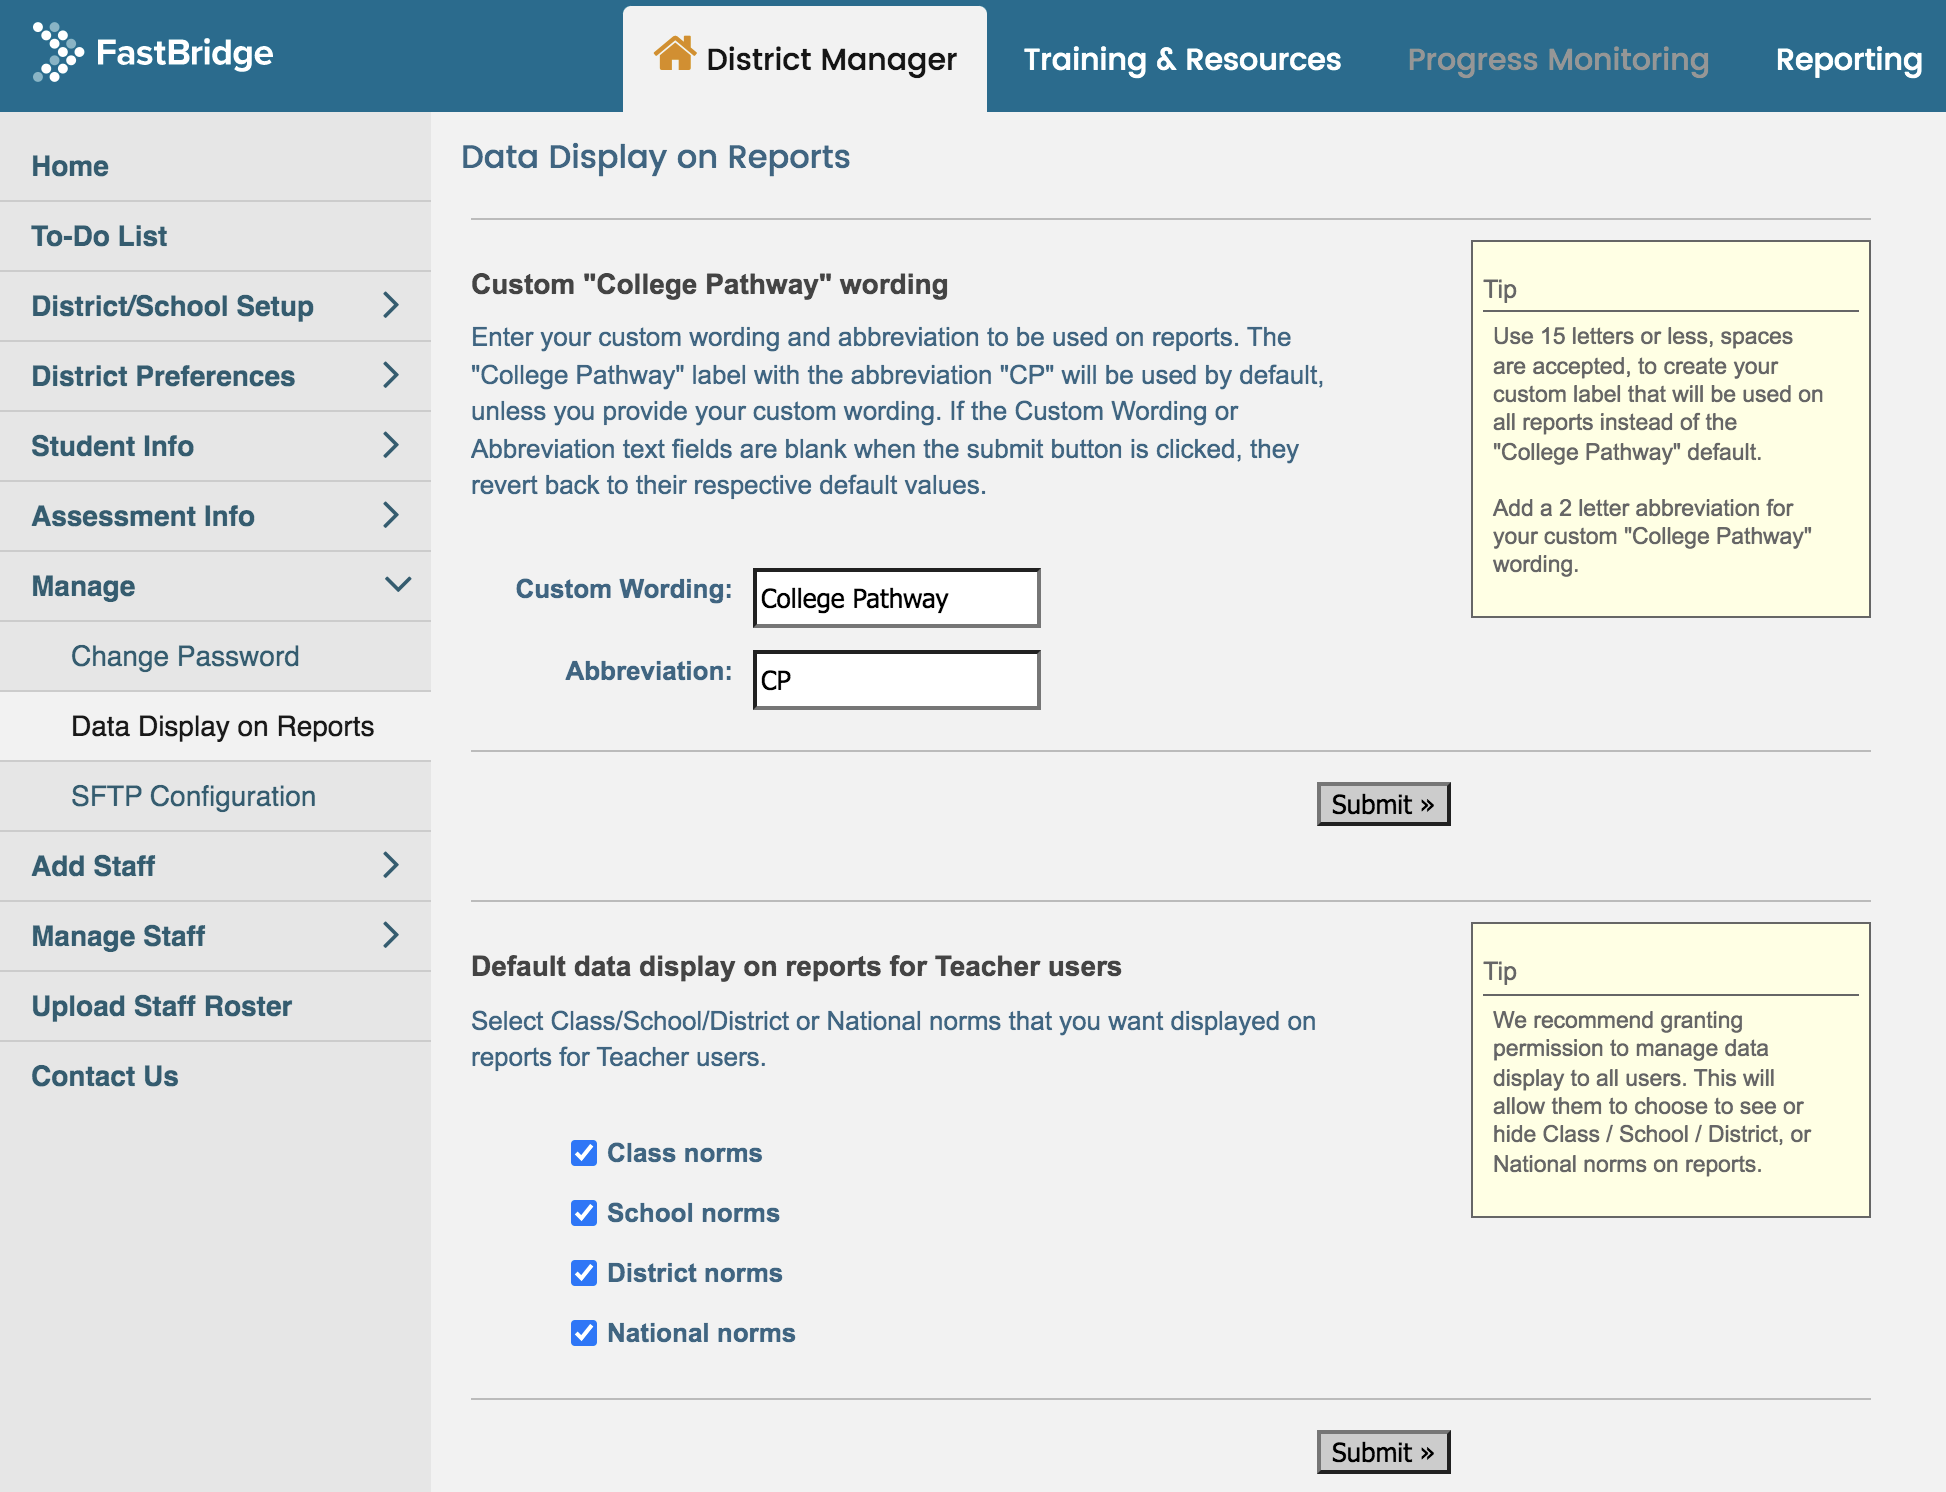This screenshot has height=1492, width=1946.
Task: Click the 'Custom "College Pathway" wording' heading
Action: pos(709,284)
